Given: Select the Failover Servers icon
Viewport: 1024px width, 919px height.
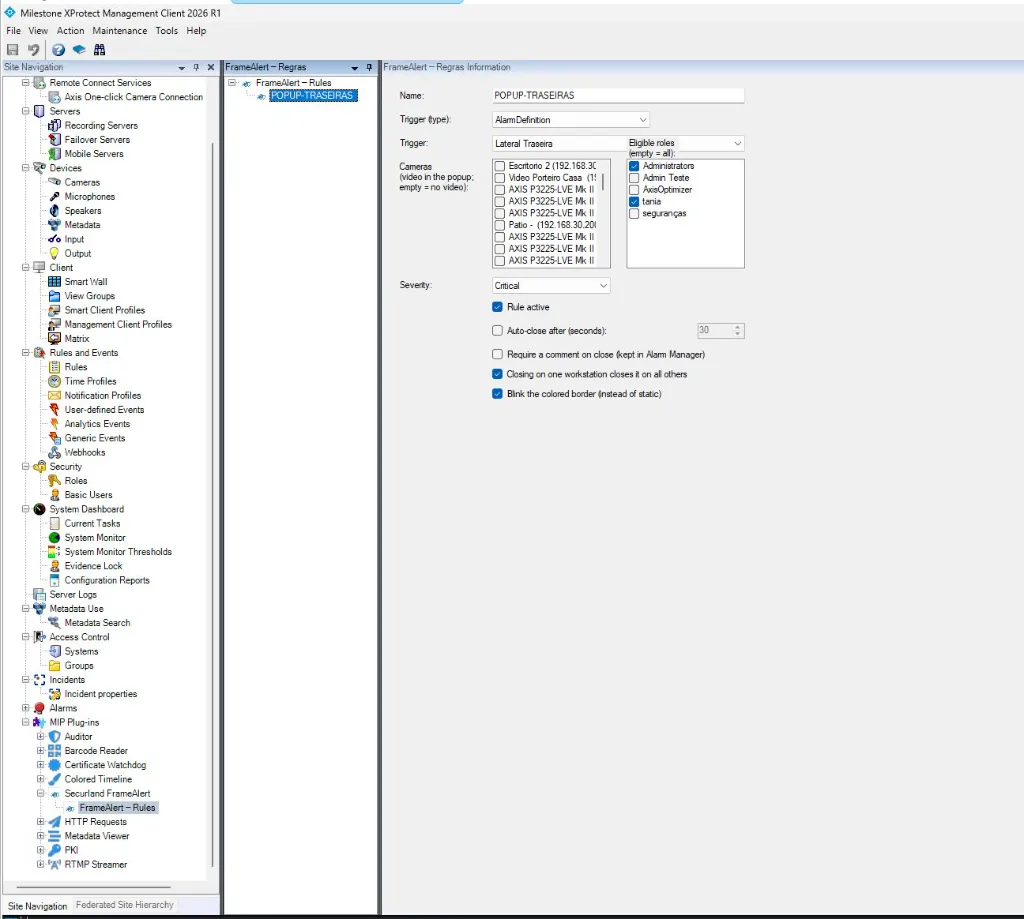Looking at the screenshot, I should click(x=55, y=140).
